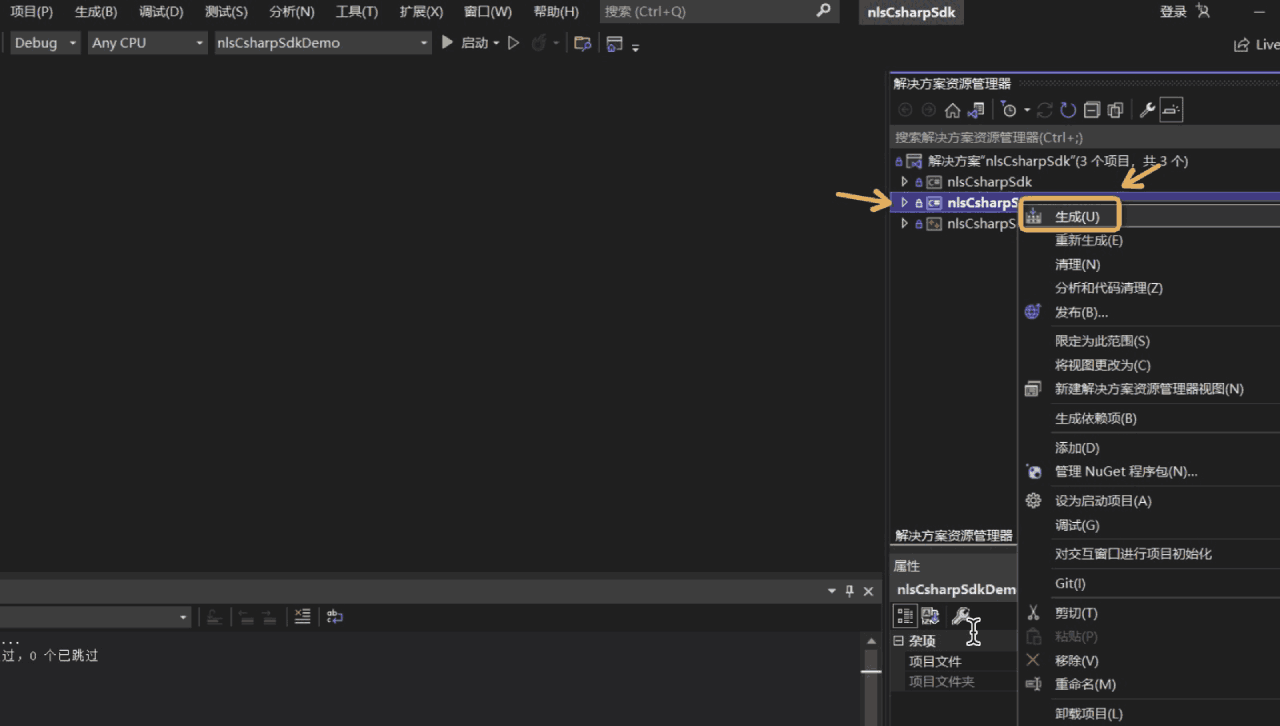1280x726 pixels.
Task: Switch views icon in Solution Explorer toolbar
Action: (975, 110)
